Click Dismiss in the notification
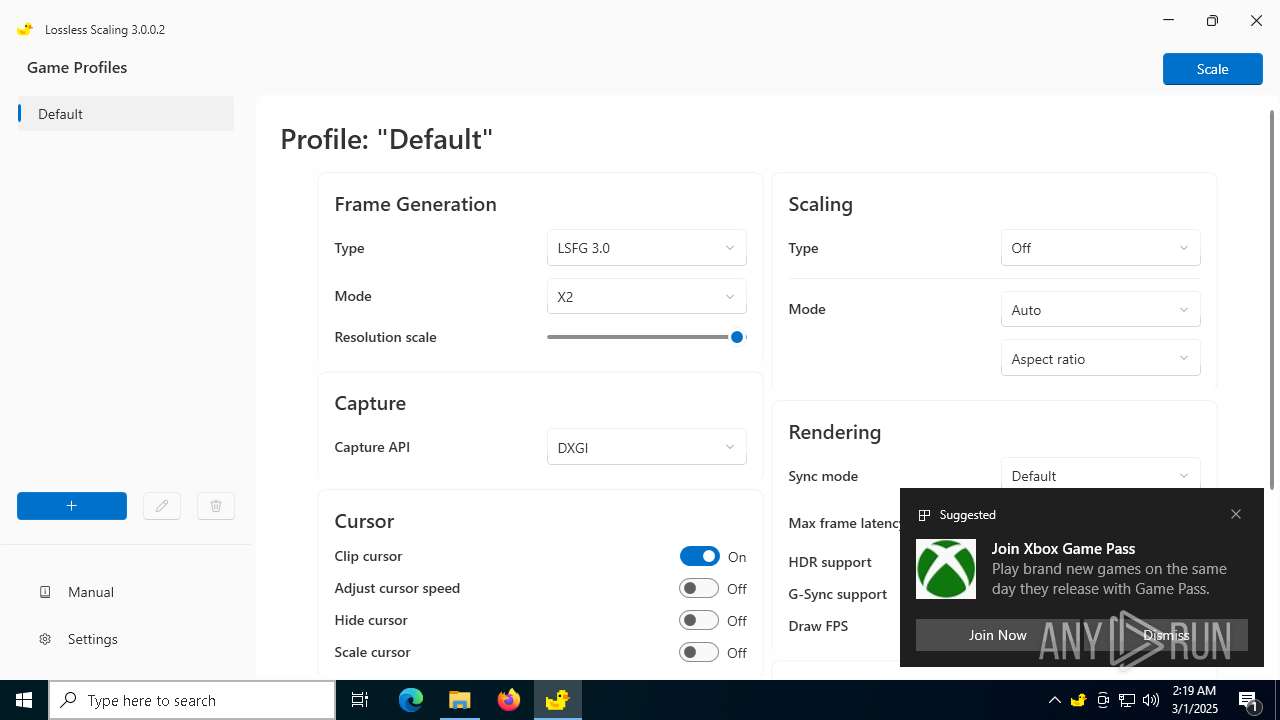1280x720 pixels. tap(1166, 635)
